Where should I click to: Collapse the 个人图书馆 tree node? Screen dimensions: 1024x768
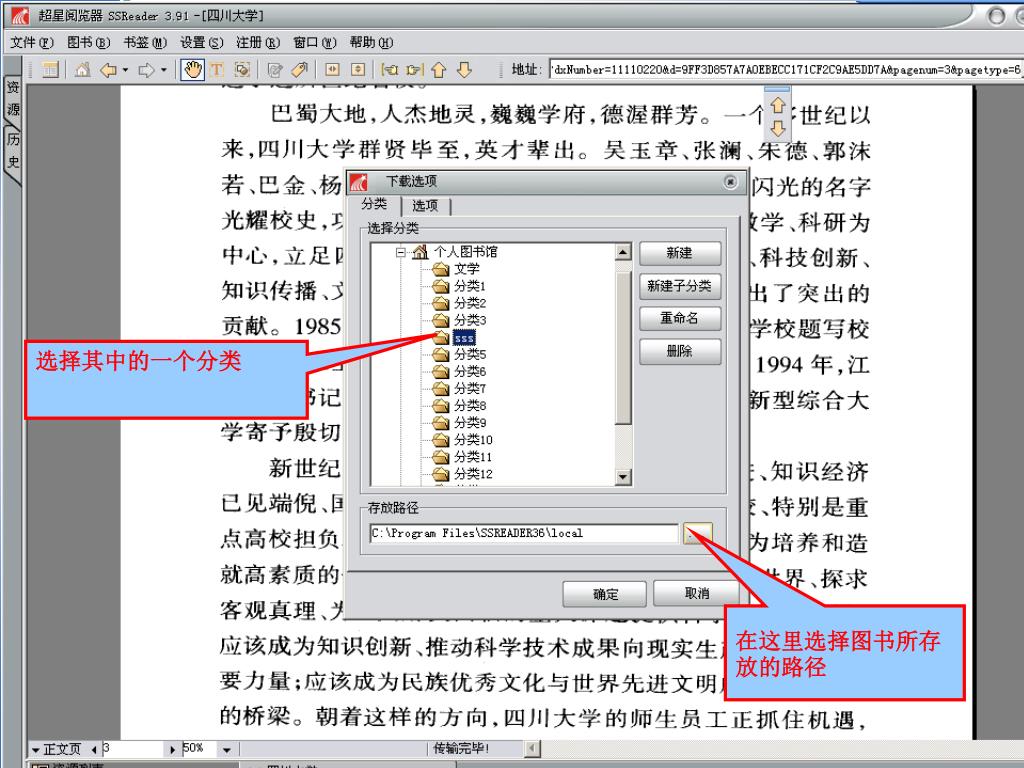(401, 252)
